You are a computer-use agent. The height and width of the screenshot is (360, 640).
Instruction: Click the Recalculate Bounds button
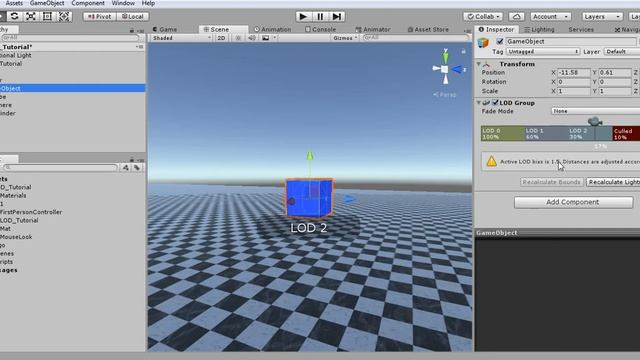click(551, 182)
